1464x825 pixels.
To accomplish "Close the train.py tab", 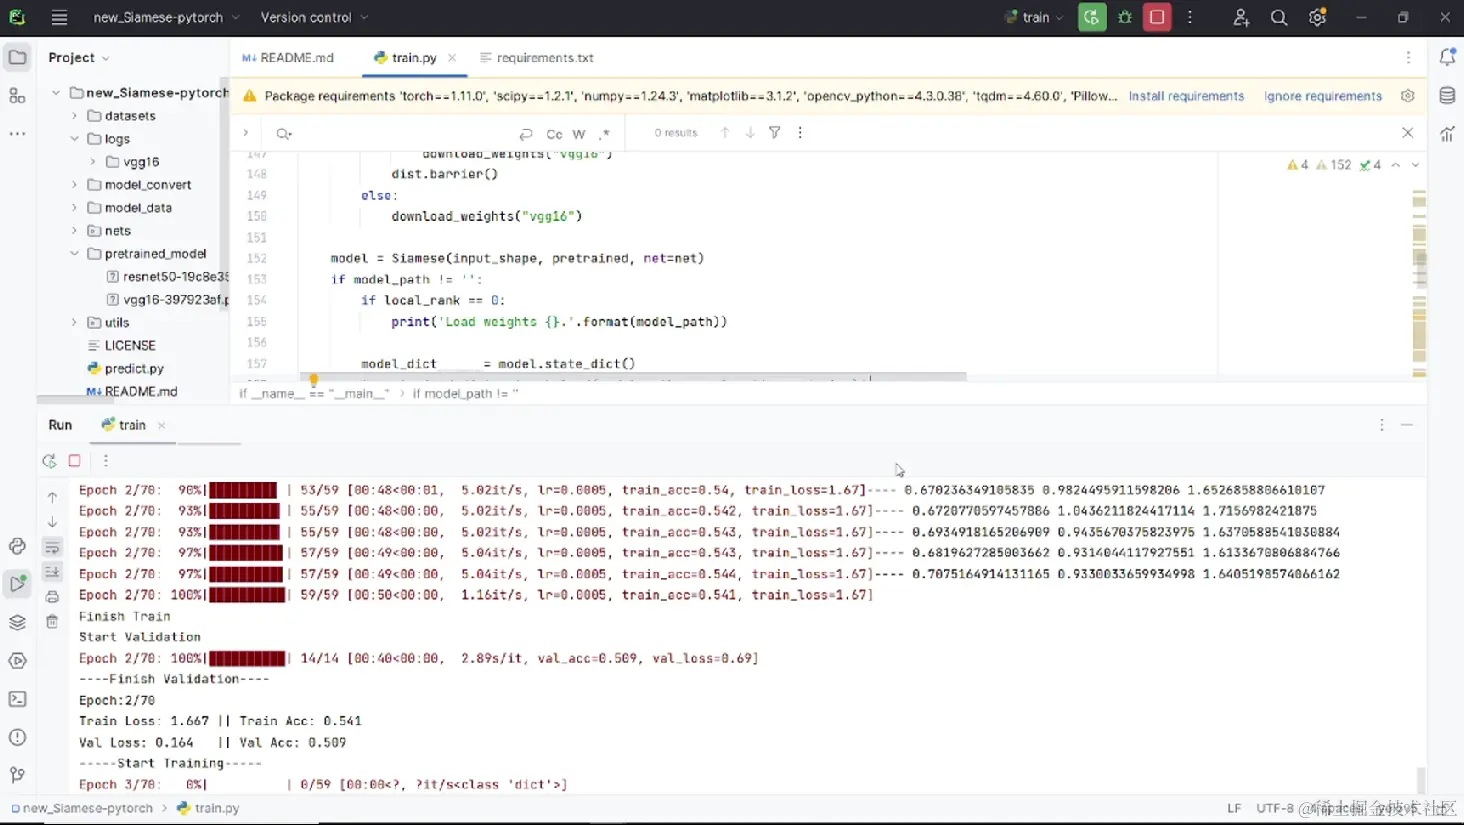I will tap(452, 58).
